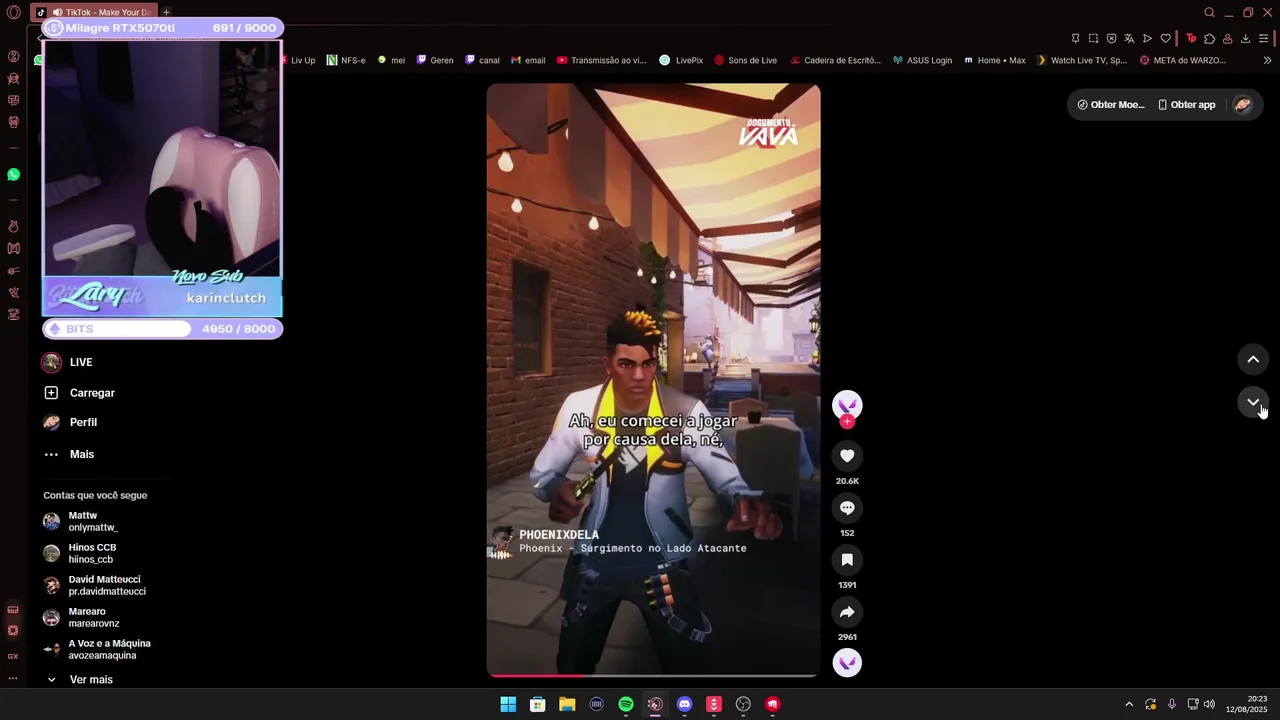Open File Explorer from the taskbar
The image size is (1280, 720).
click(x=567, y=704)
